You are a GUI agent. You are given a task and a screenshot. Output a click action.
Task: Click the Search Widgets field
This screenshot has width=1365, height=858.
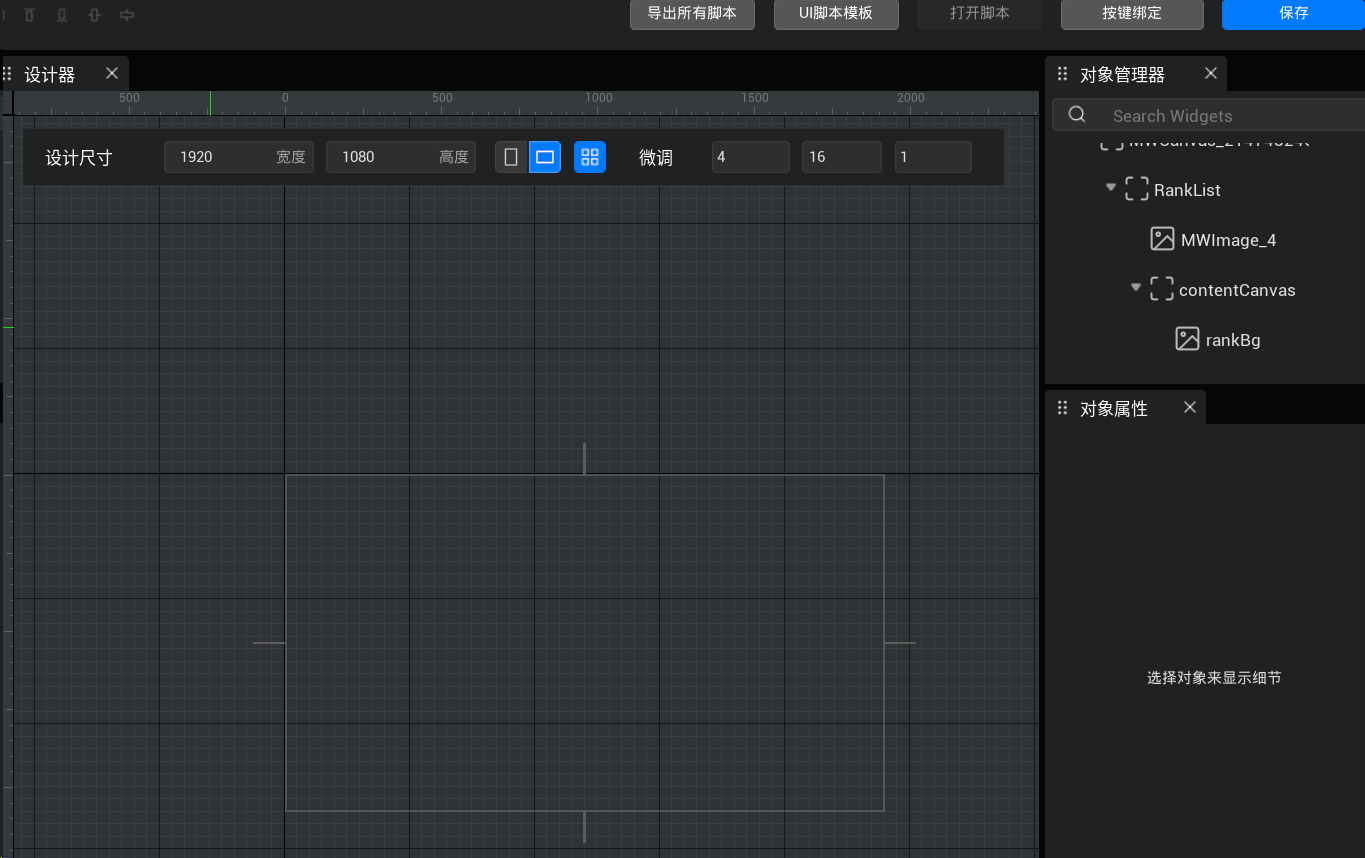[1210, 115]
